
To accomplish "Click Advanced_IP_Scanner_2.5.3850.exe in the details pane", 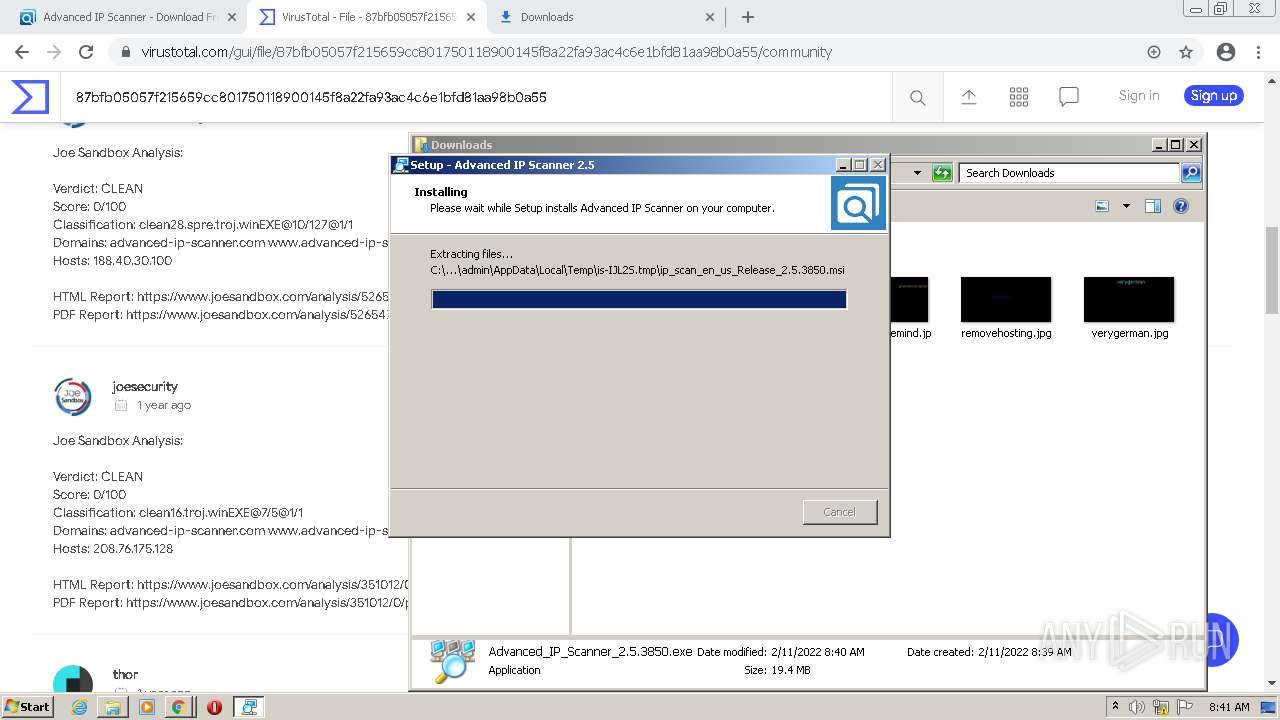I will click(x=590, y=651).
